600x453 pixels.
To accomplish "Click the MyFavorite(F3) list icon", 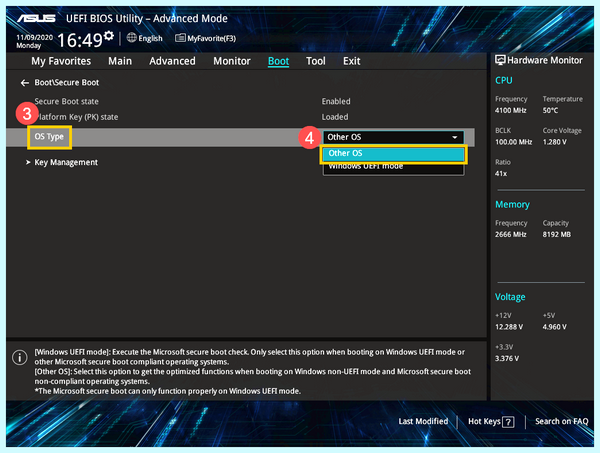I will click(x=180, y=38).
